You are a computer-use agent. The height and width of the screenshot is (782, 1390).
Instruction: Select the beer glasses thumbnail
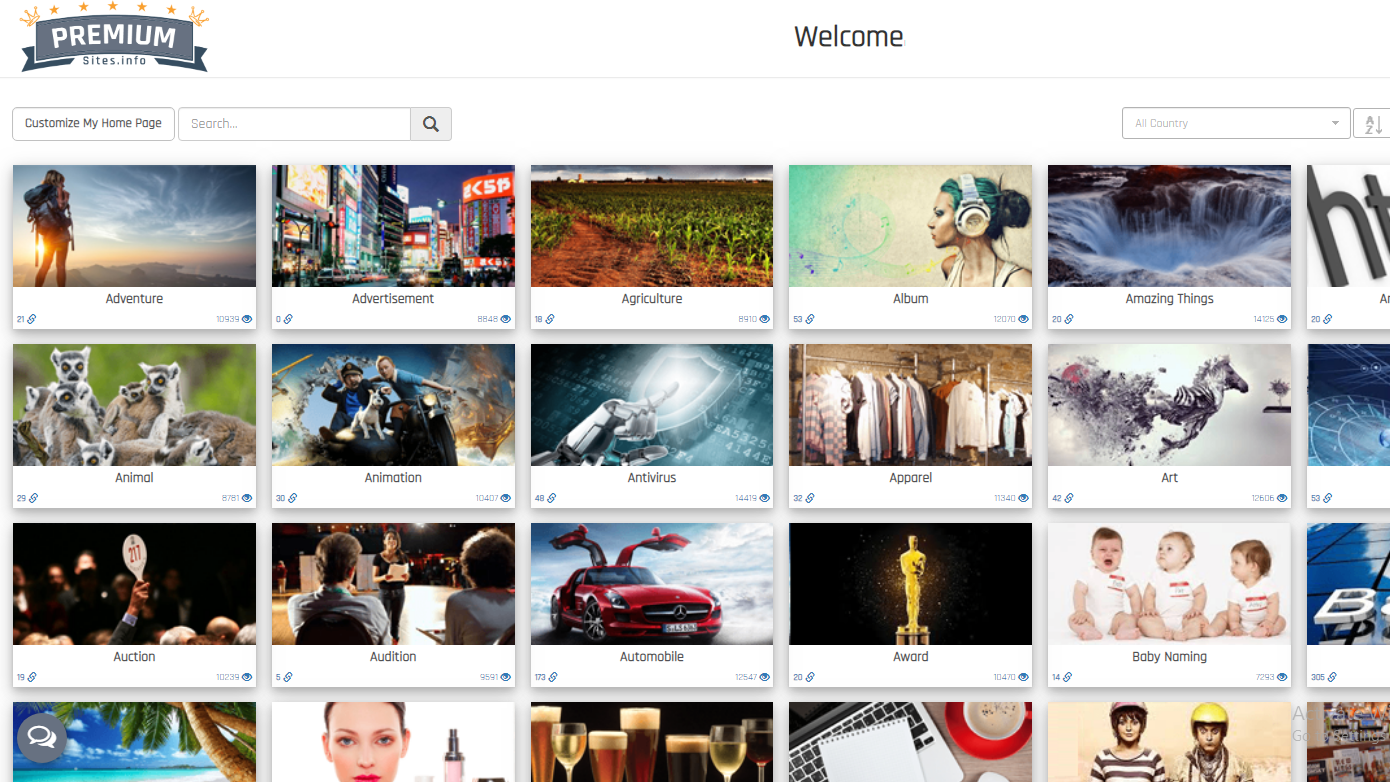pos(652,742)
